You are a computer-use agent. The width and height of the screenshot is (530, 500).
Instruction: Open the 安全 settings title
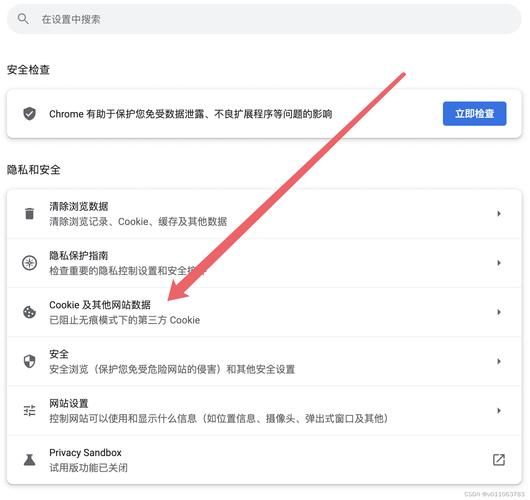[59, 354]
